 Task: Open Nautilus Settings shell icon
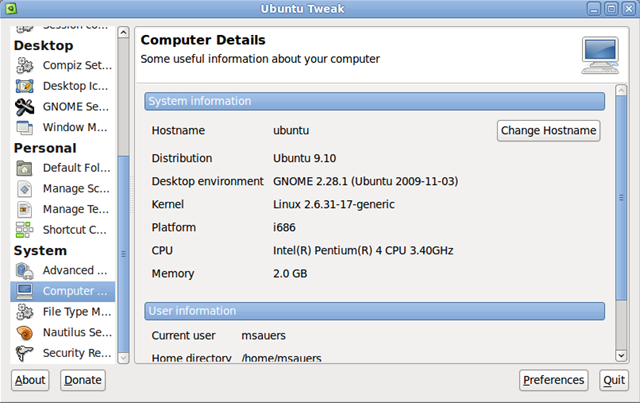coord(24,333)
